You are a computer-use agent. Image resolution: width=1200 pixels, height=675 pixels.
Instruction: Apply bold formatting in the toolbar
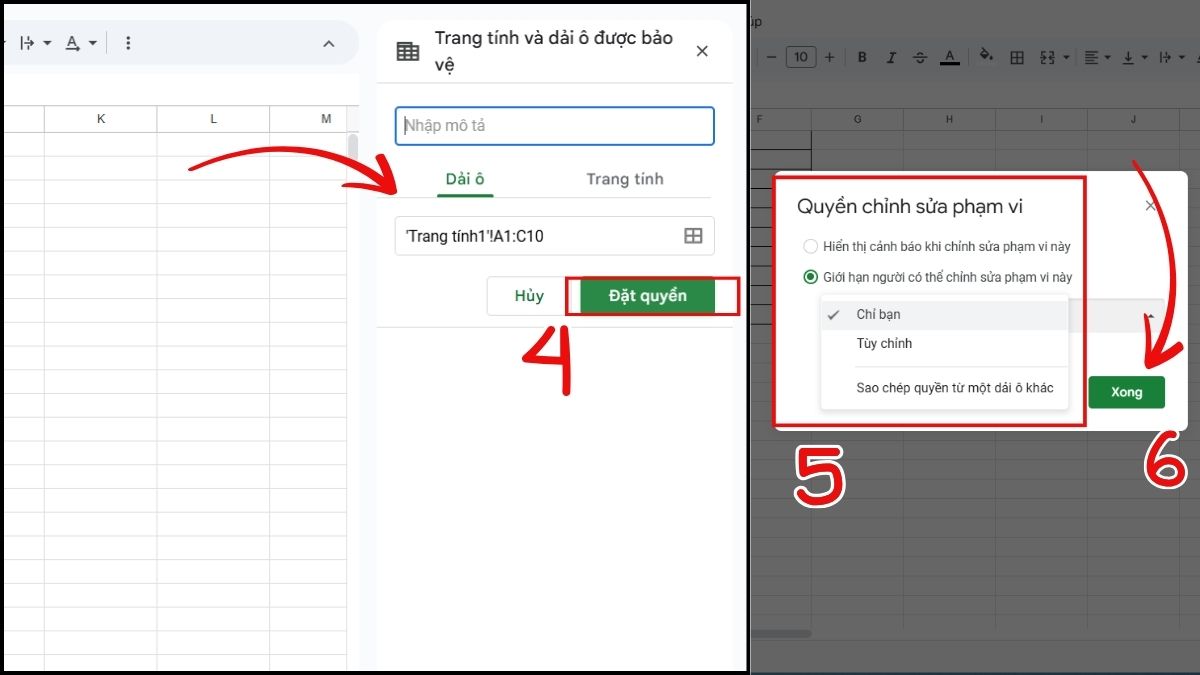[862, 57]
